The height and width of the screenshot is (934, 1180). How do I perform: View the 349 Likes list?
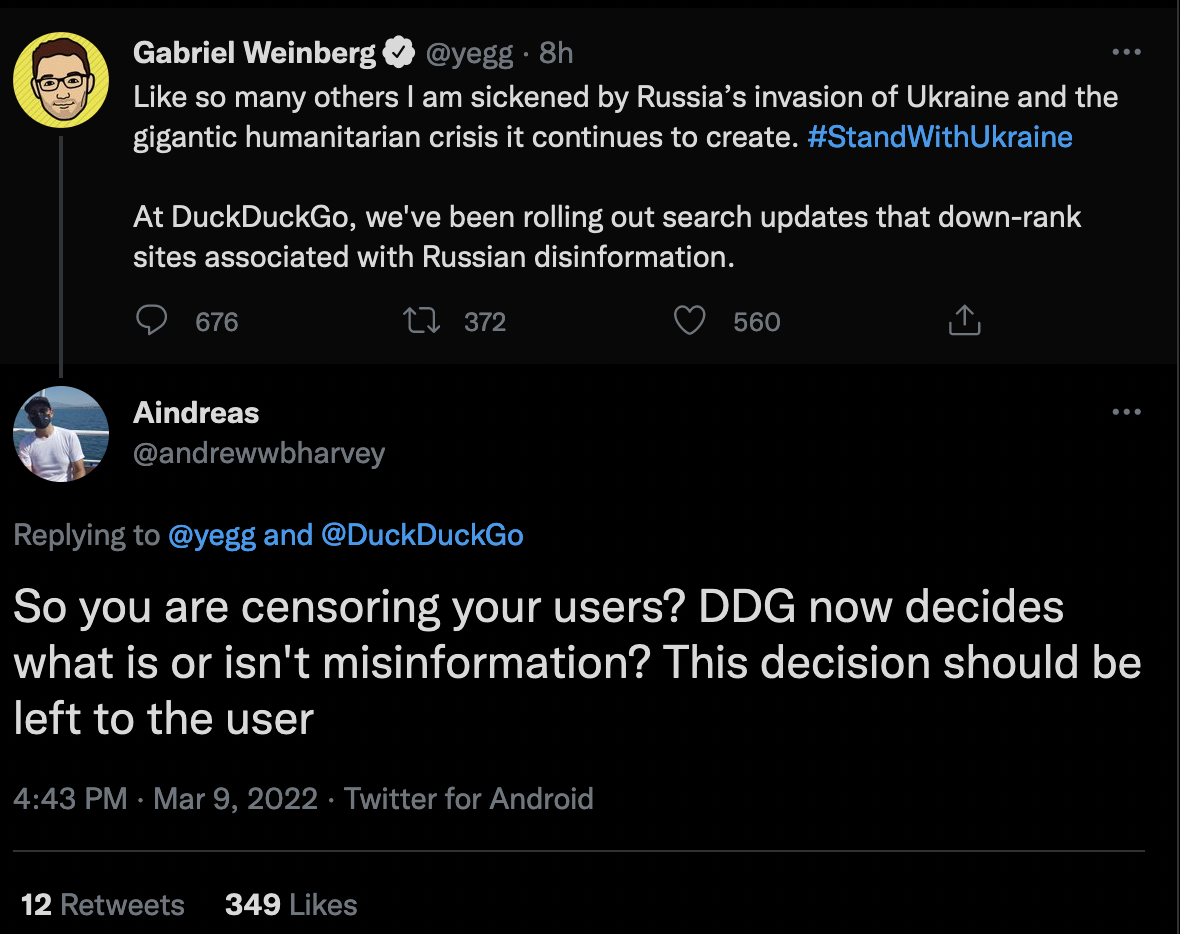click(291, 905)
